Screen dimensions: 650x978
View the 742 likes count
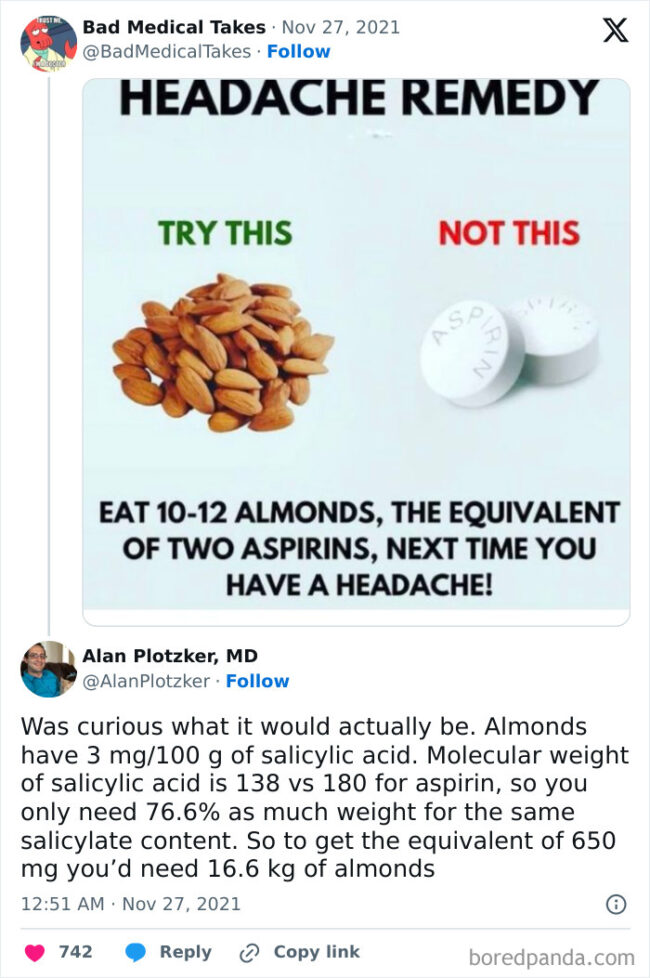pos(76,952)
